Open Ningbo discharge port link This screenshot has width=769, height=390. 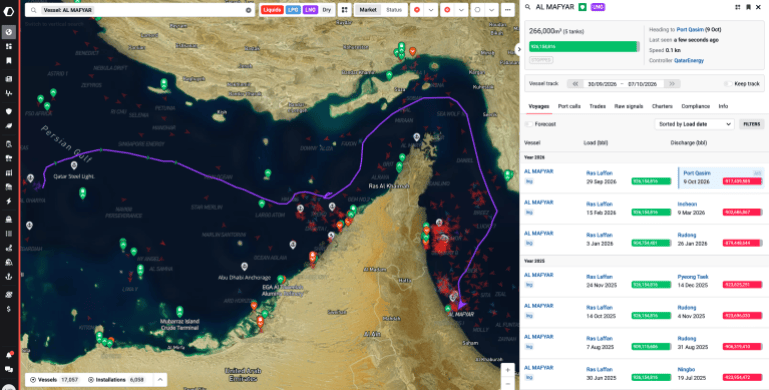[686, 369]
